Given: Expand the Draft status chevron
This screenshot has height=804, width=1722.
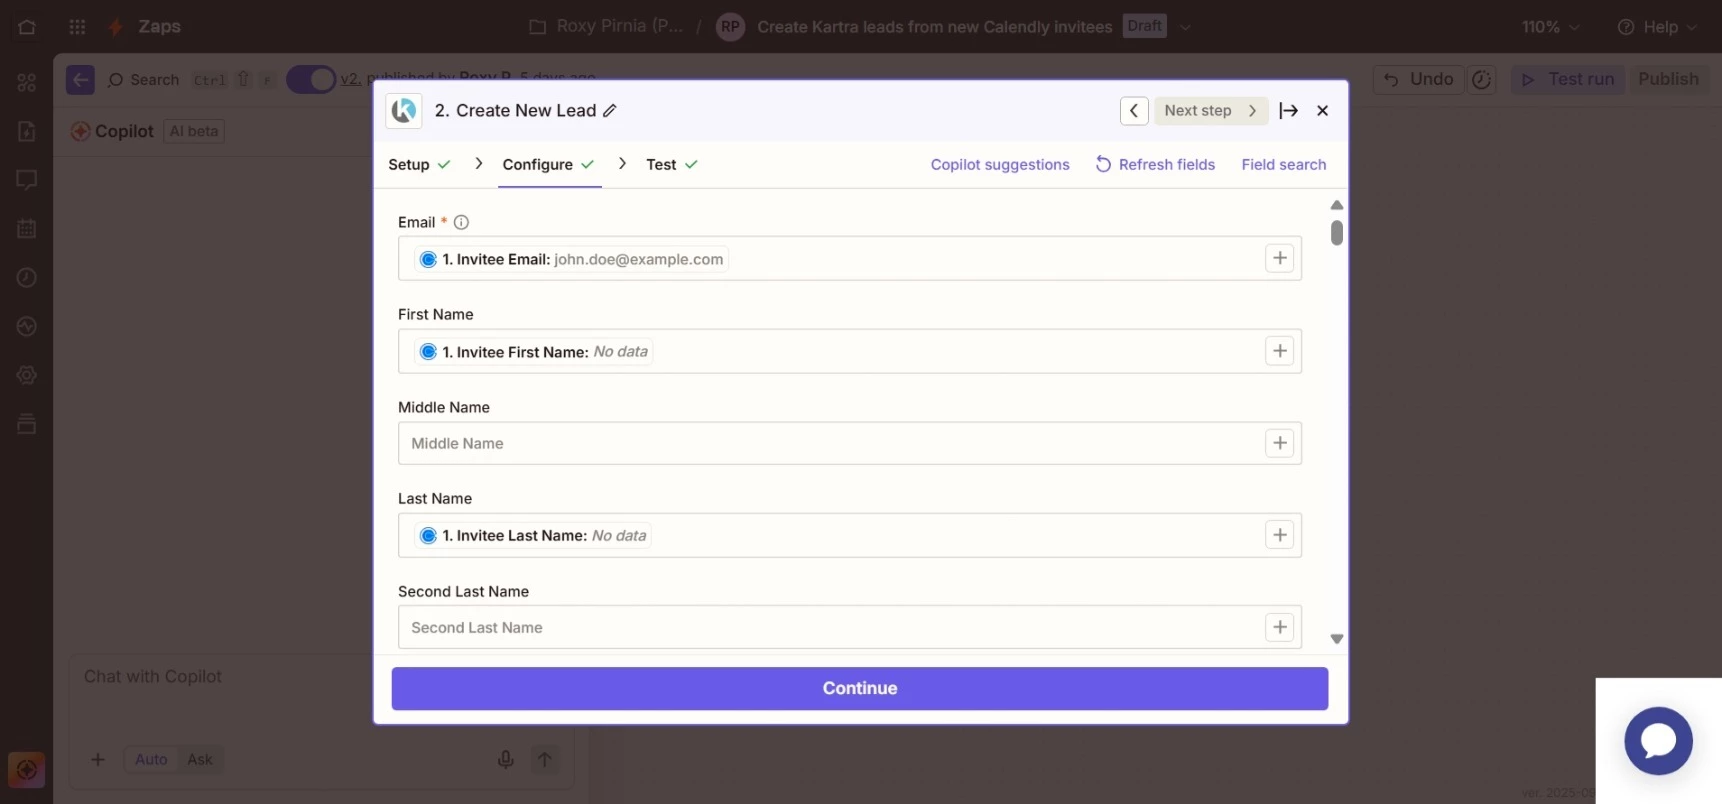Looking at the screenshot, I should coord(1185,27).
